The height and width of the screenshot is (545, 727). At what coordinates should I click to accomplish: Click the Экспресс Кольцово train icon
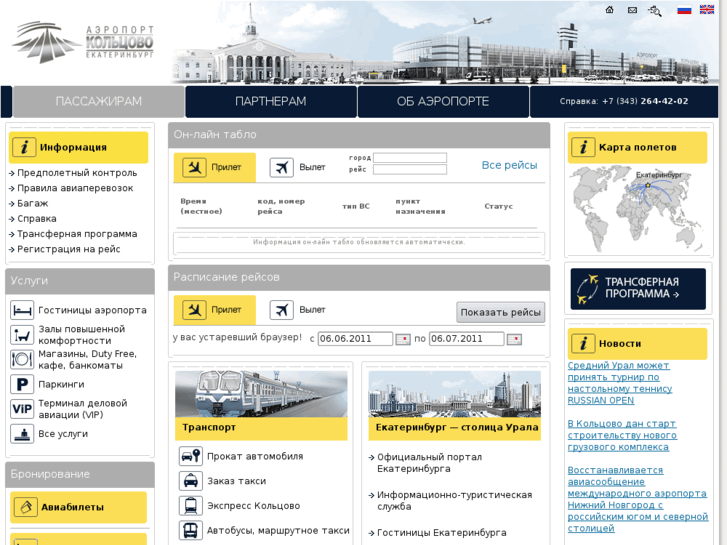(x=190, y=506)
